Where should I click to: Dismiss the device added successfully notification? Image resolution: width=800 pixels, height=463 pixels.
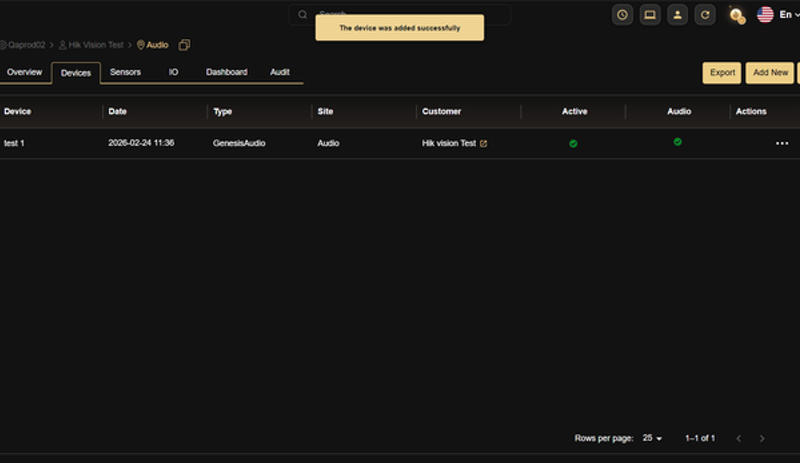coord(399,28)
